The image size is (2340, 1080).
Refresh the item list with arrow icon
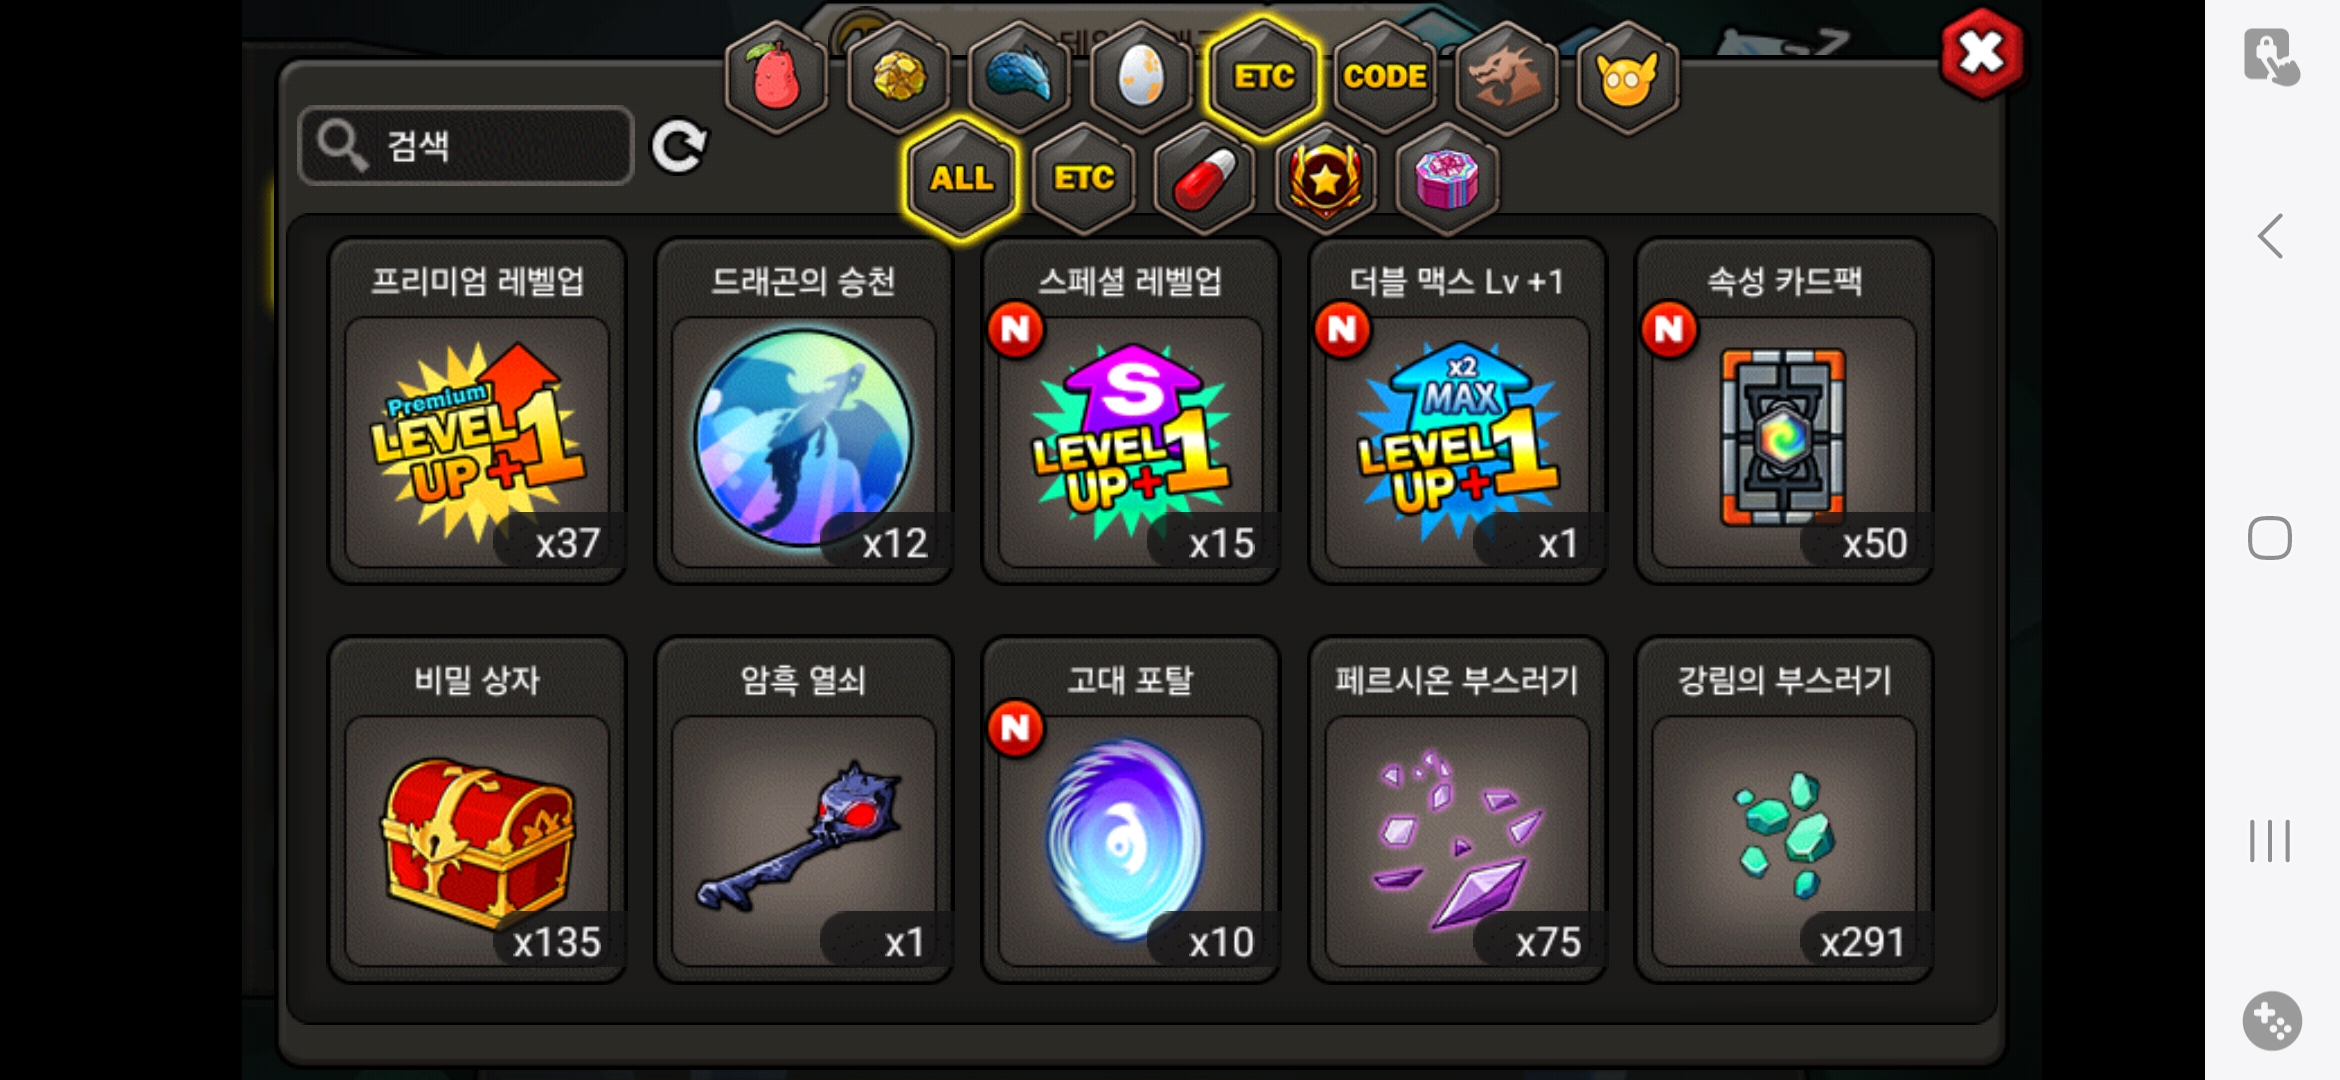tap(679, 147)
